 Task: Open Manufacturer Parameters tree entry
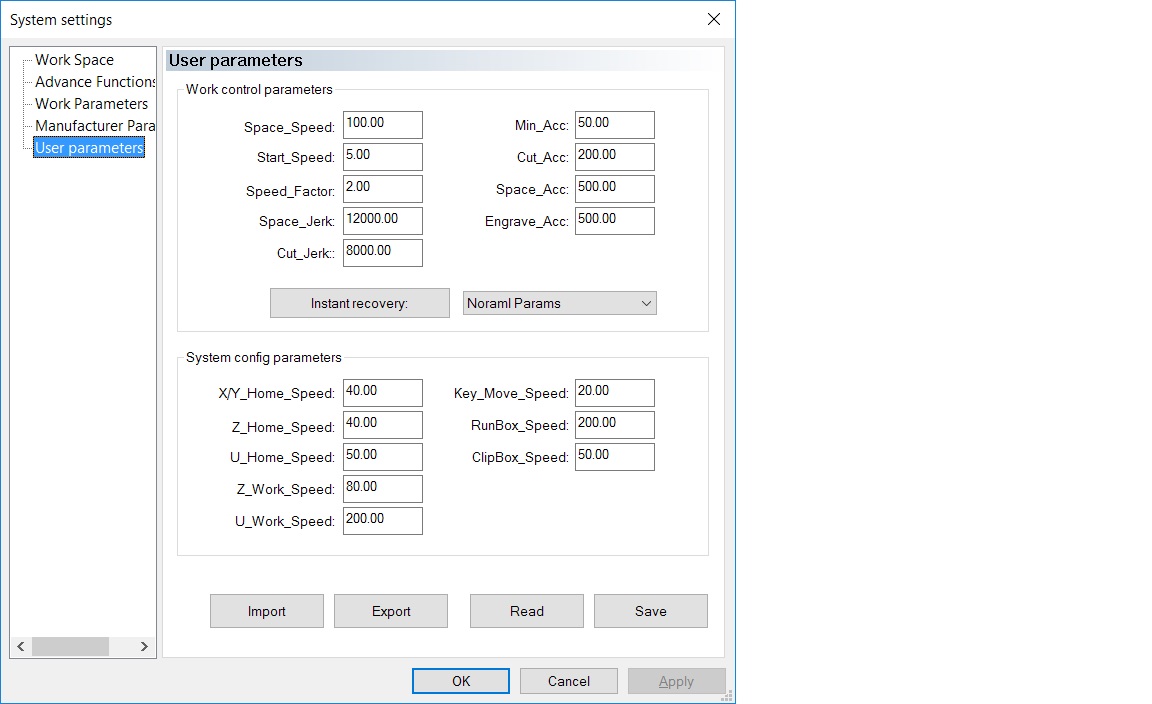pos(94,126)
